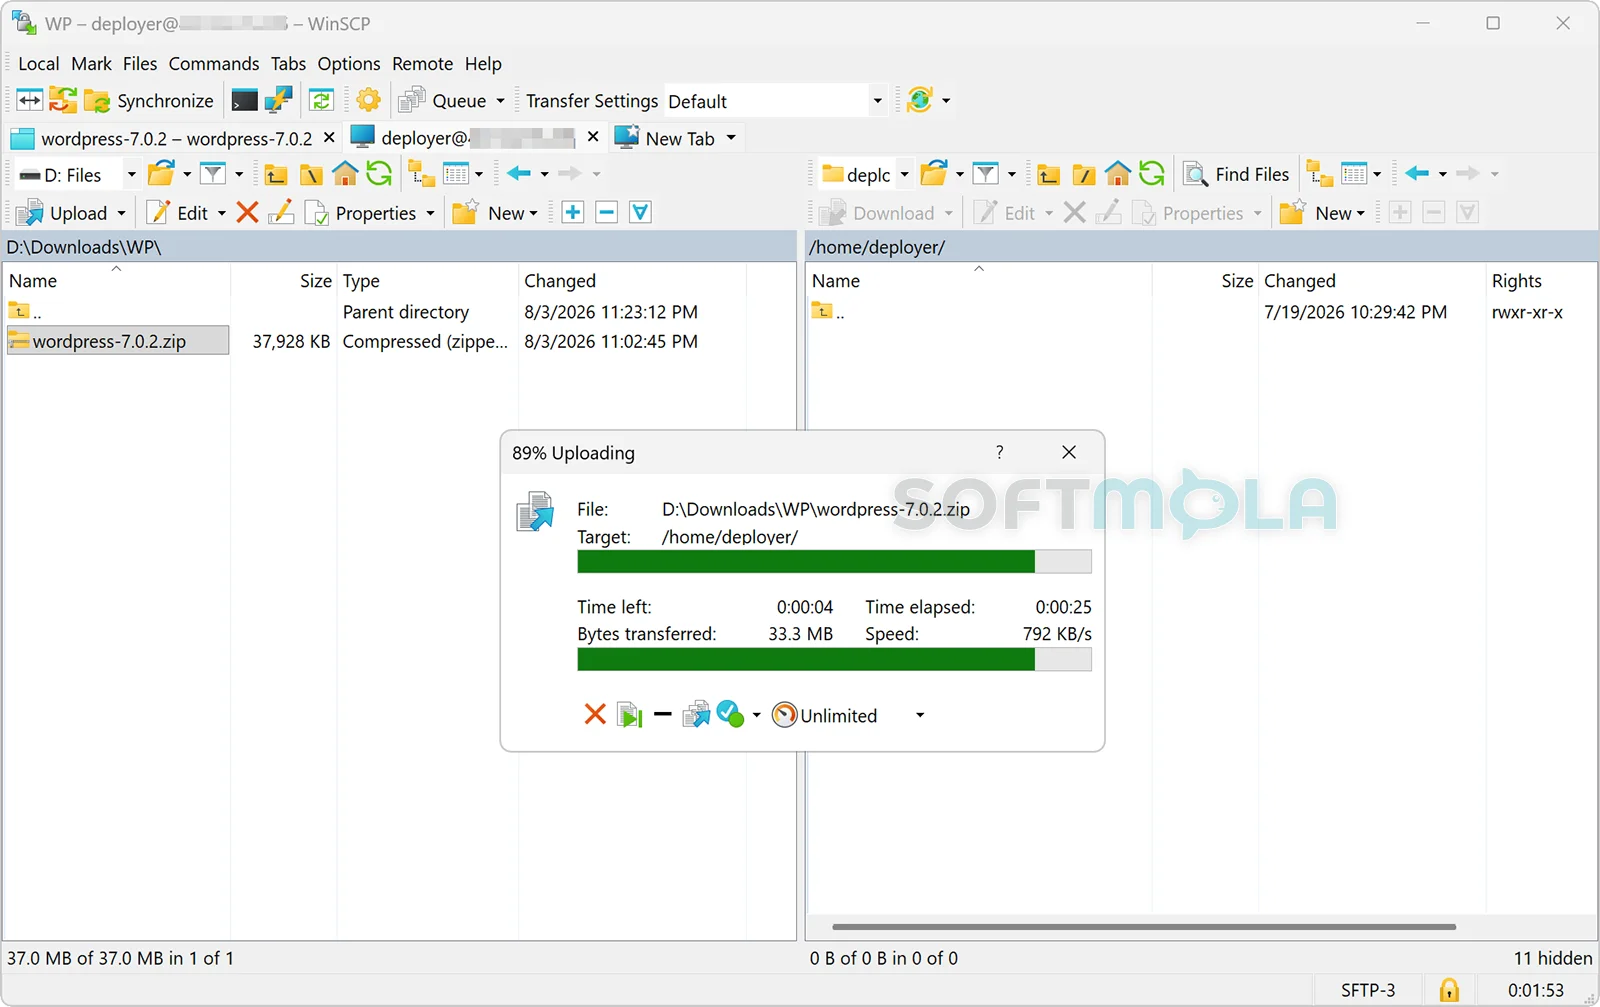Click the remote panel horizontal scrollbar
The height and width of the screenshot is (1007, 1600).
tap(1144, 927)
